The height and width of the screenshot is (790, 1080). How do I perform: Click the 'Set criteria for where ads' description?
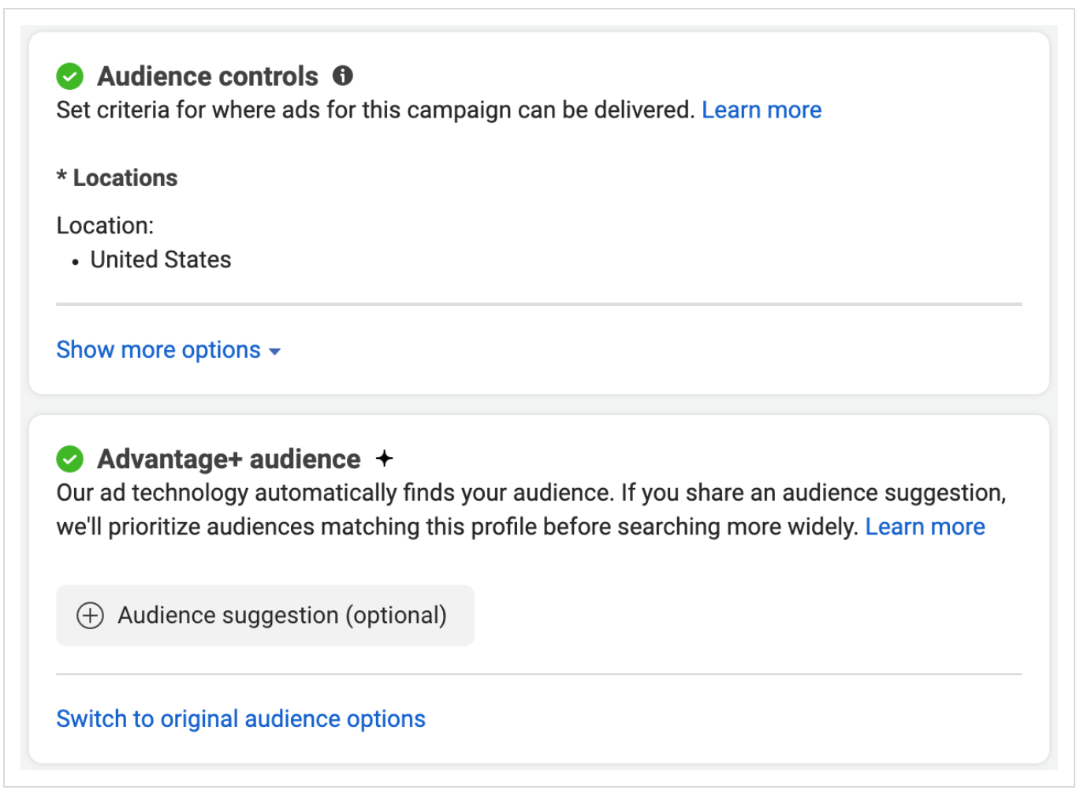click(x=375, y=110)
